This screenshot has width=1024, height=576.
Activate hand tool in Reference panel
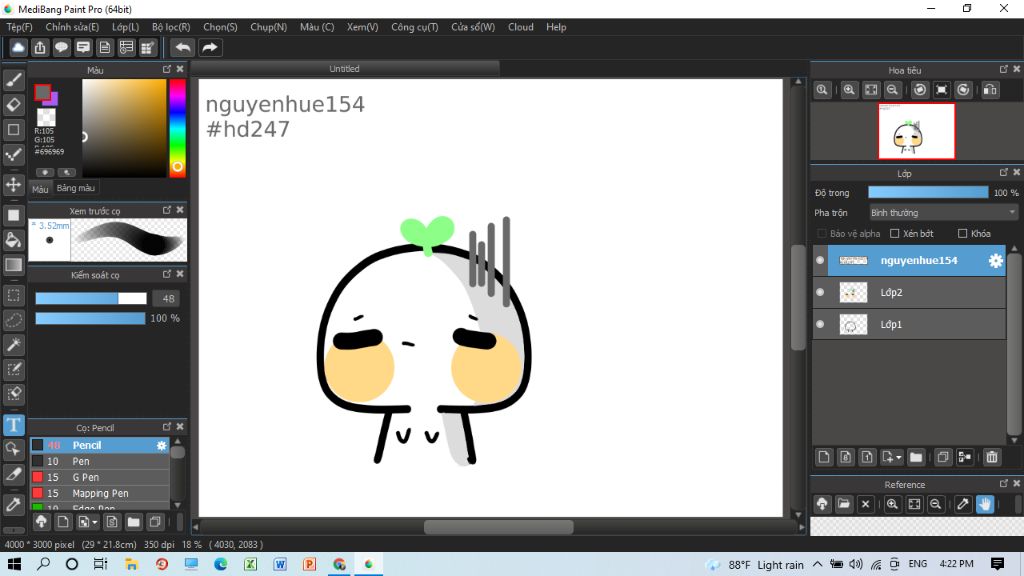pyautogui.click(x=985, y=504)
